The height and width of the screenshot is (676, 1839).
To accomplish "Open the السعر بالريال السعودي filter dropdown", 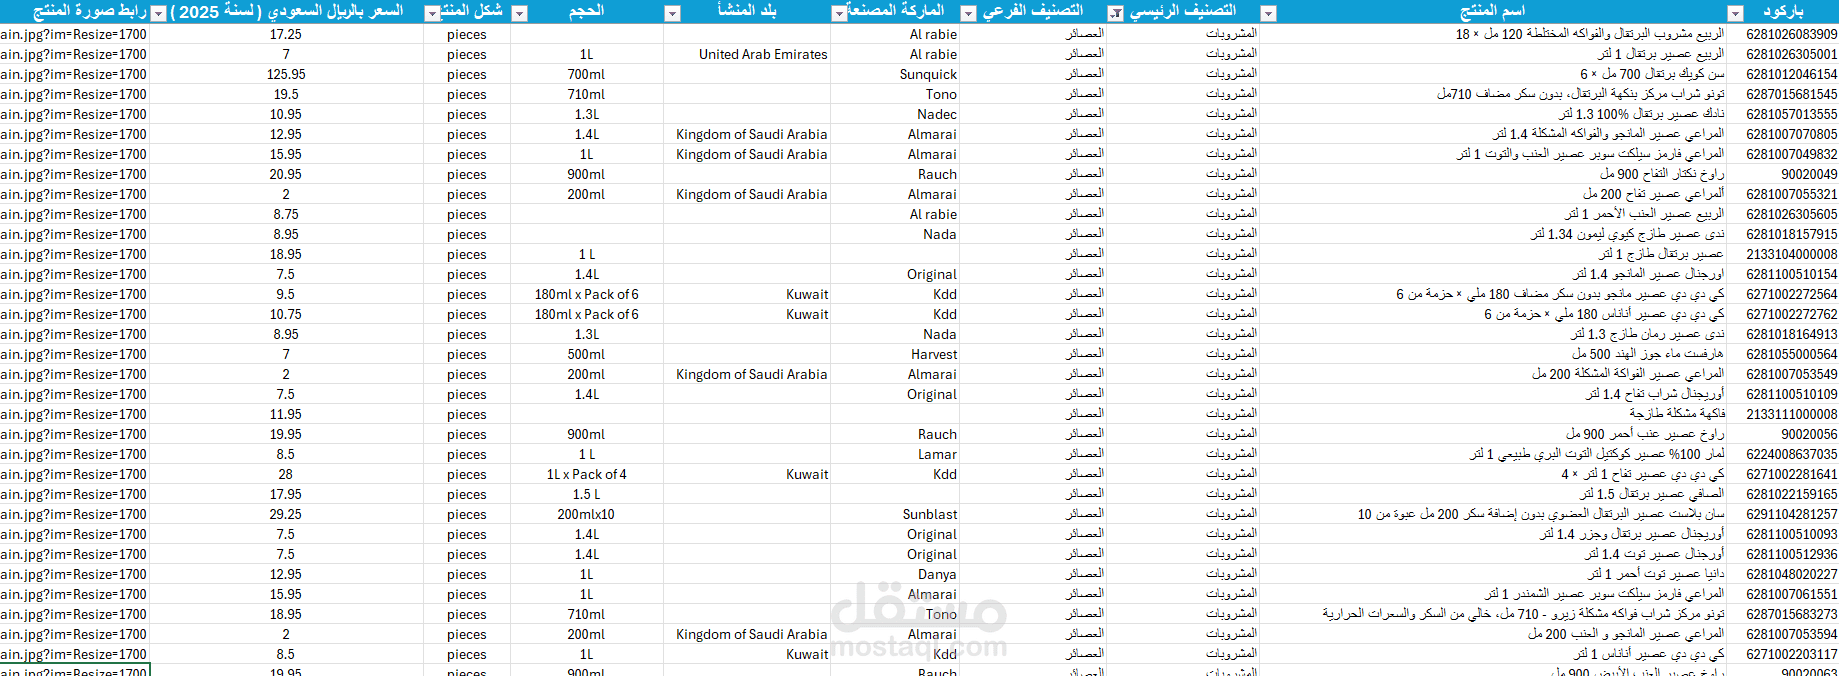I will tap(158, 13).
